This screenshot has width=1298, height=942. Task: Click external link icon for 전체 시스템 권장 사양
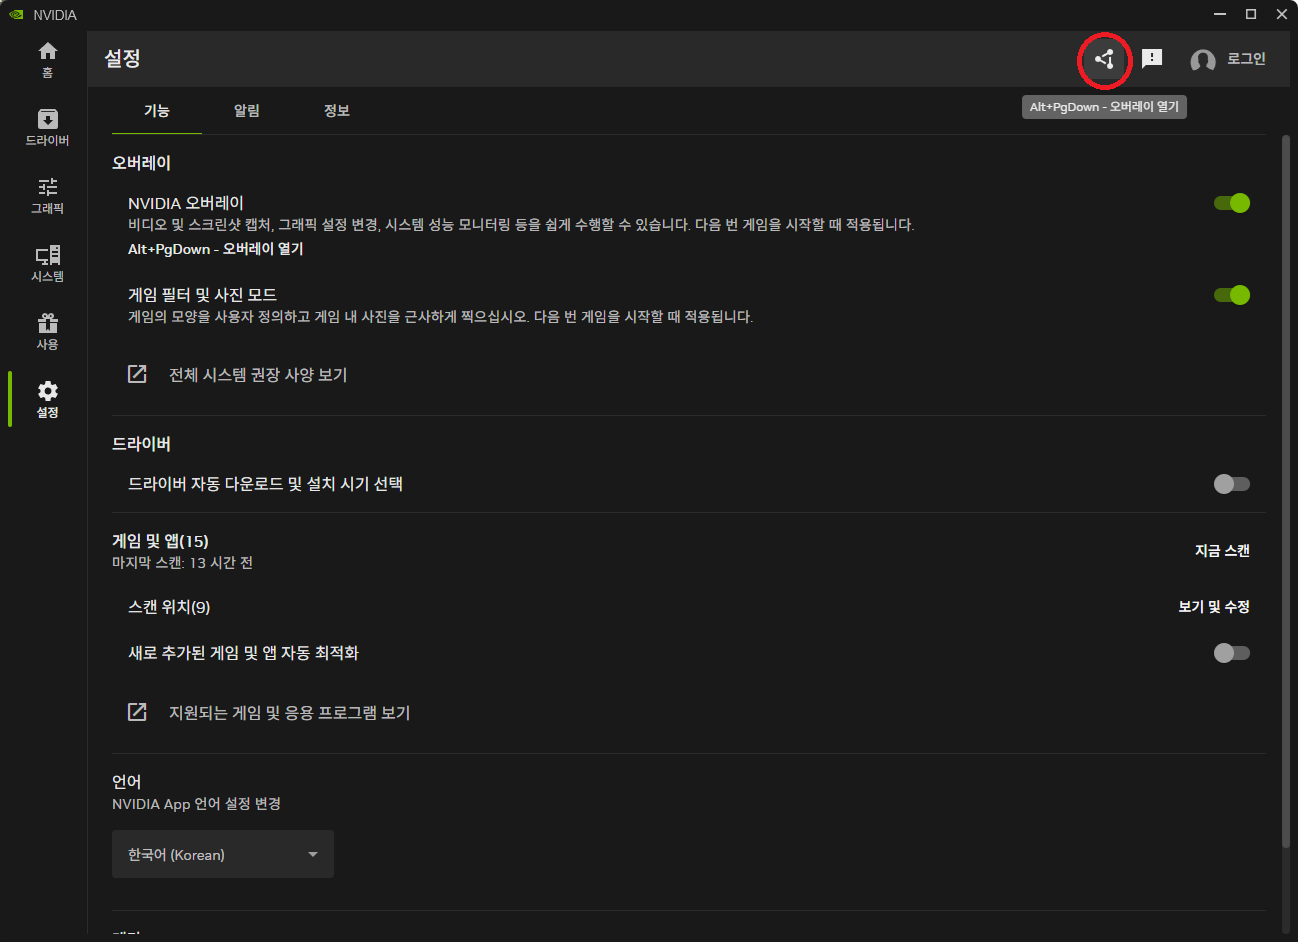tap(137, 374)
